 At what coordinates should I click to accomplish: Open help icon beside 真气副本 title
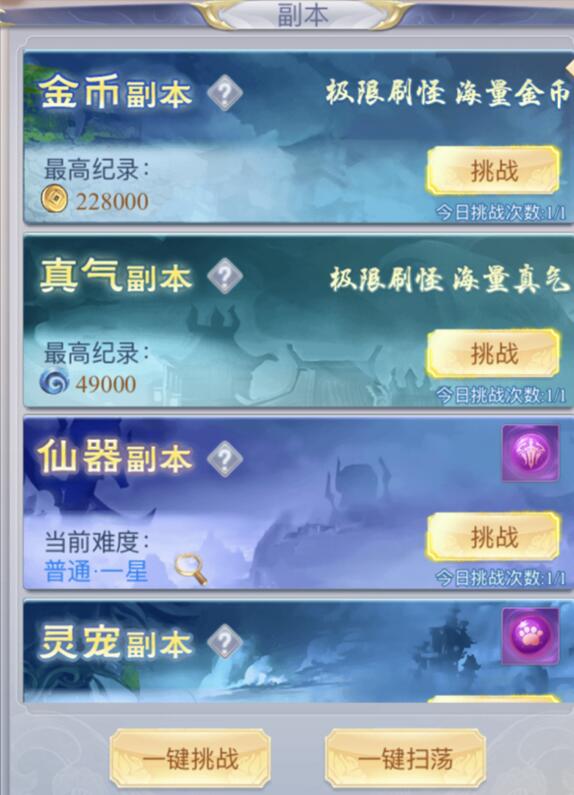(x=225, y=276)
